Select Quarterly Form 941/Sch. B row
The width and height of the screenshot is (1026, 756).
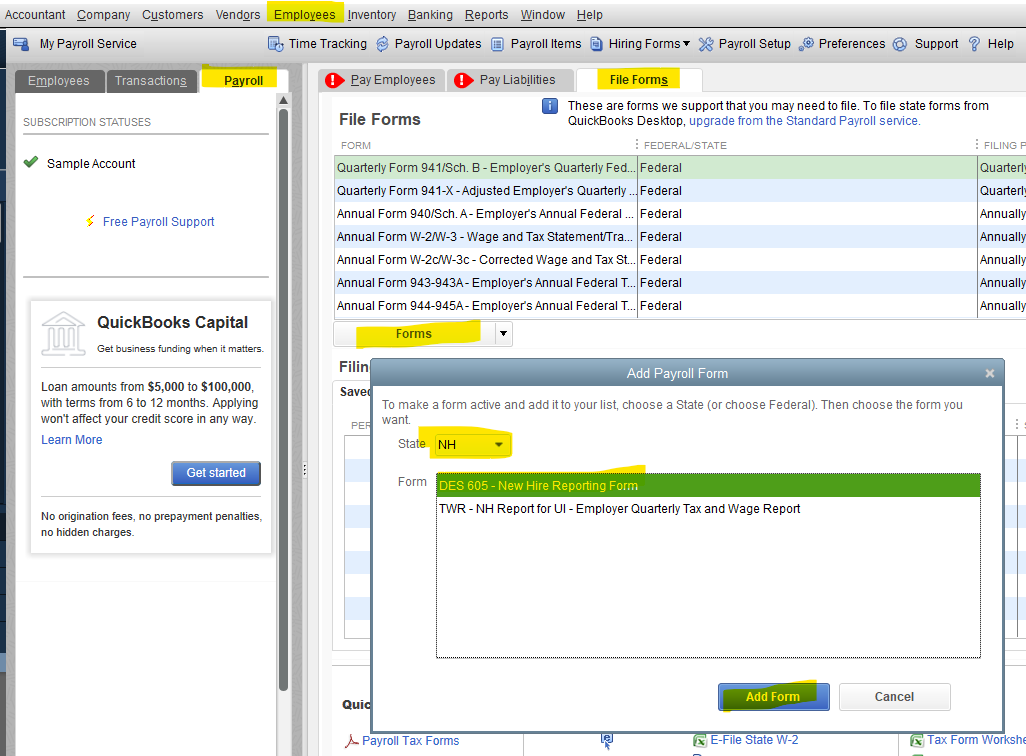click(x=680, y=168)
